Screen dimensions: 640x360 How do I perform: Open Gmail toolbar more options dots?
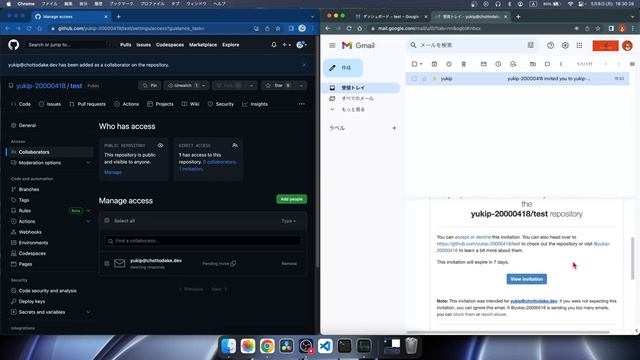click(x=561, y=64)
